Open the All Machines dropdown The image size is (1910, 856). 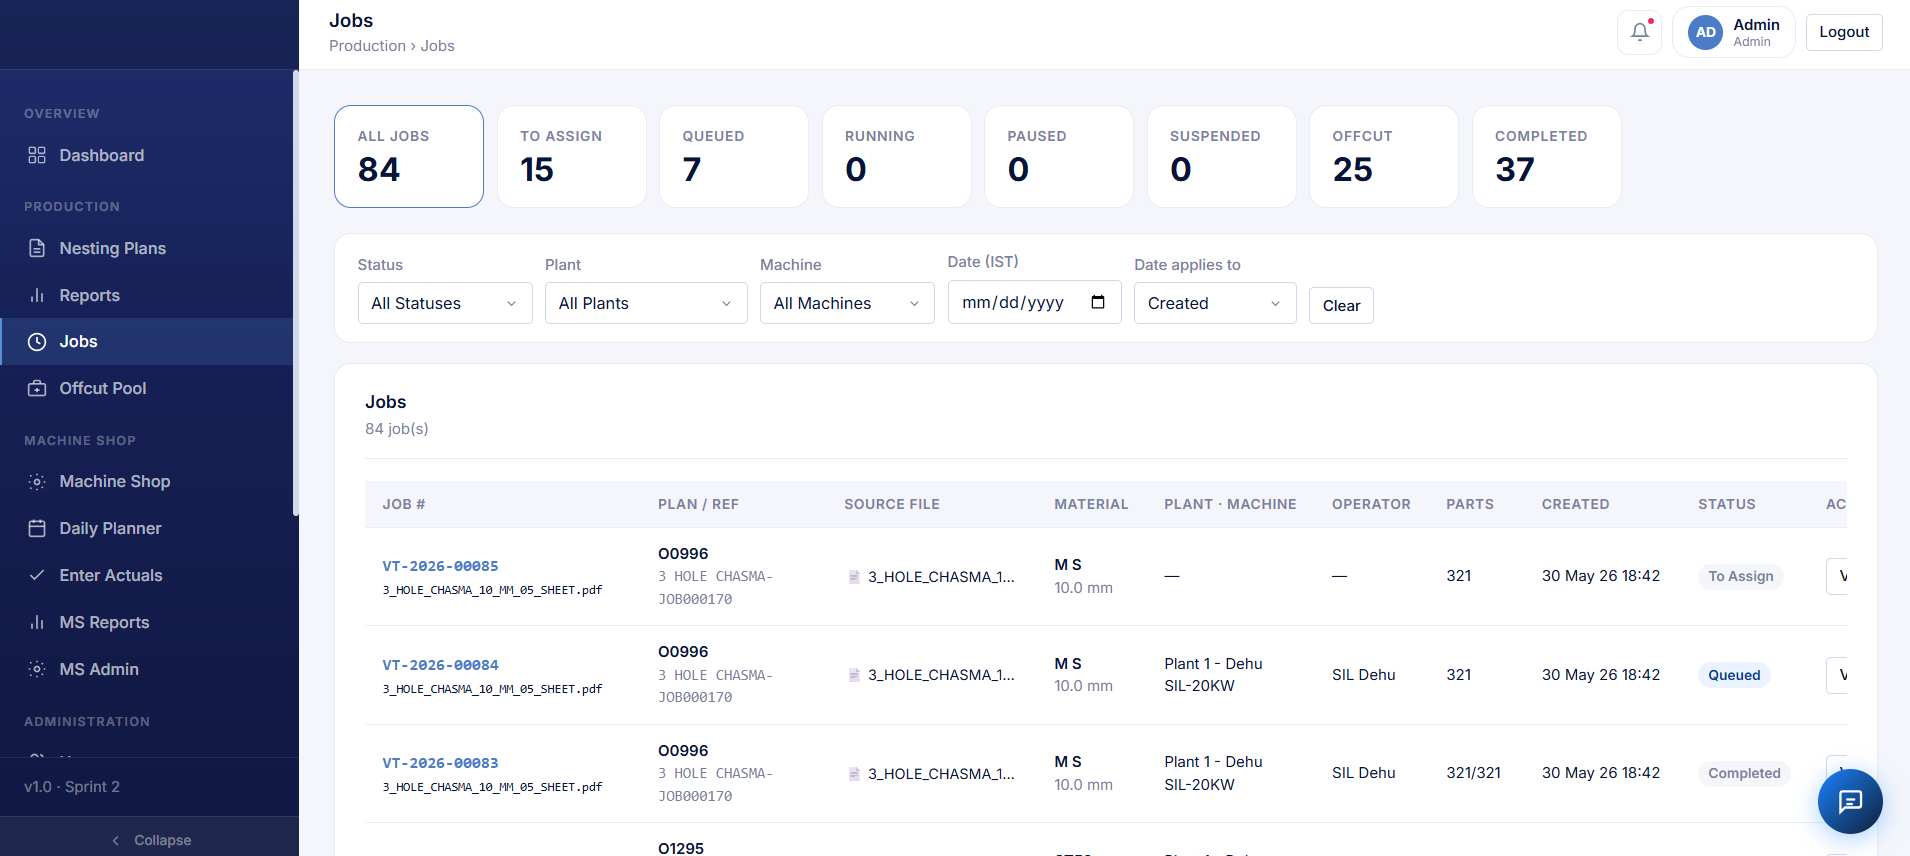(x=847, y=303)
